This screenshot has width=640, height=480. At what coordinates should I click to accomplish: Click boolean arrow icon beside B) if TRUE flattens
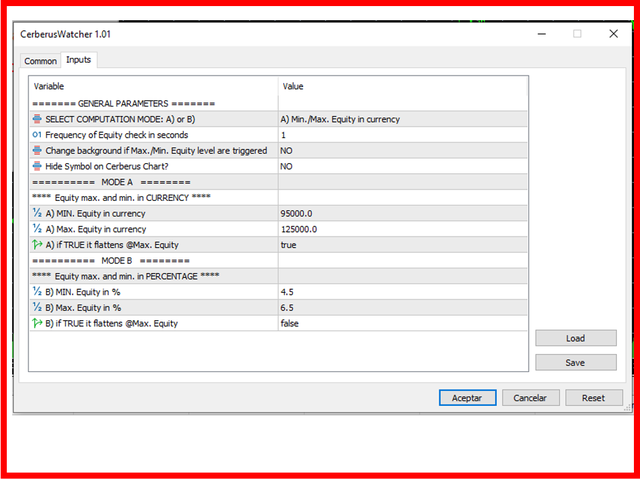(37, 323)
